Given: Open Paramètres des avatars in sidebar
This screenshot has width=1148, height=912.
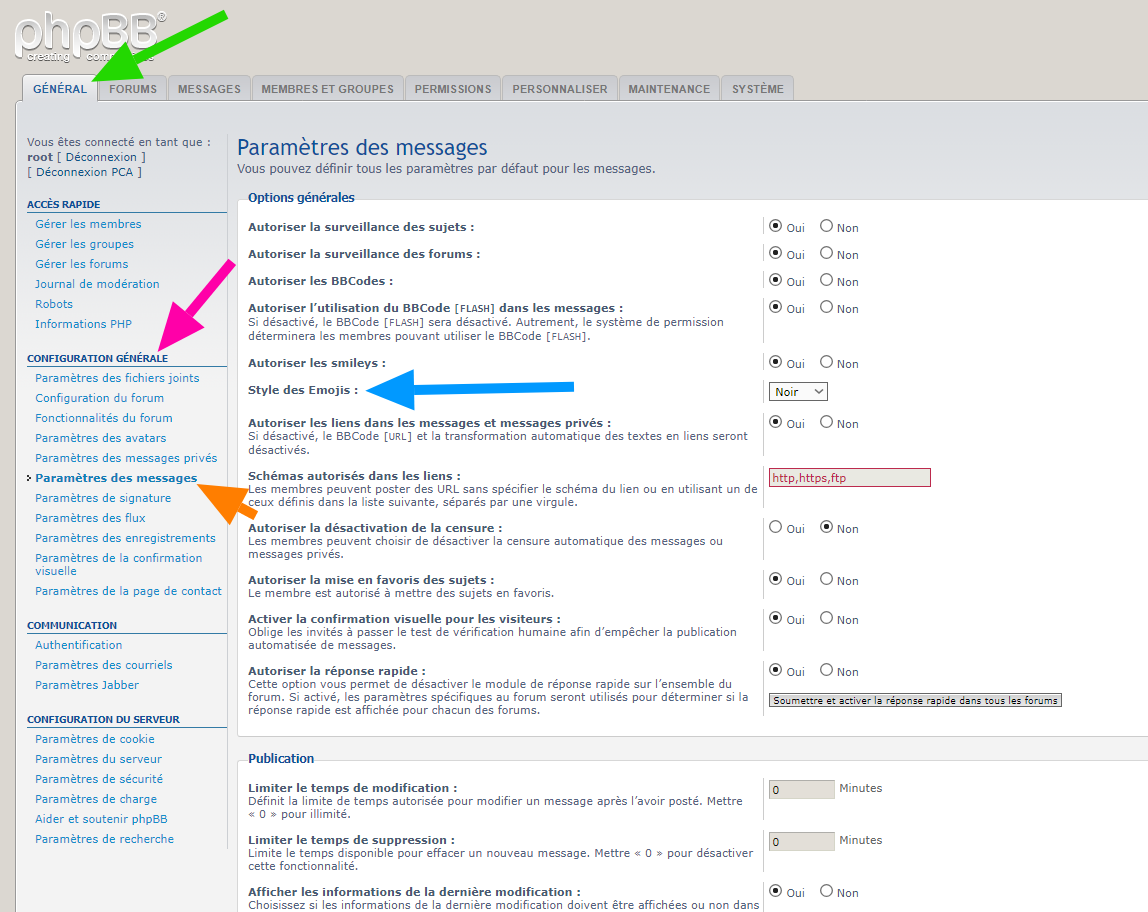Looking at the screenshot, I should point(100,438).
